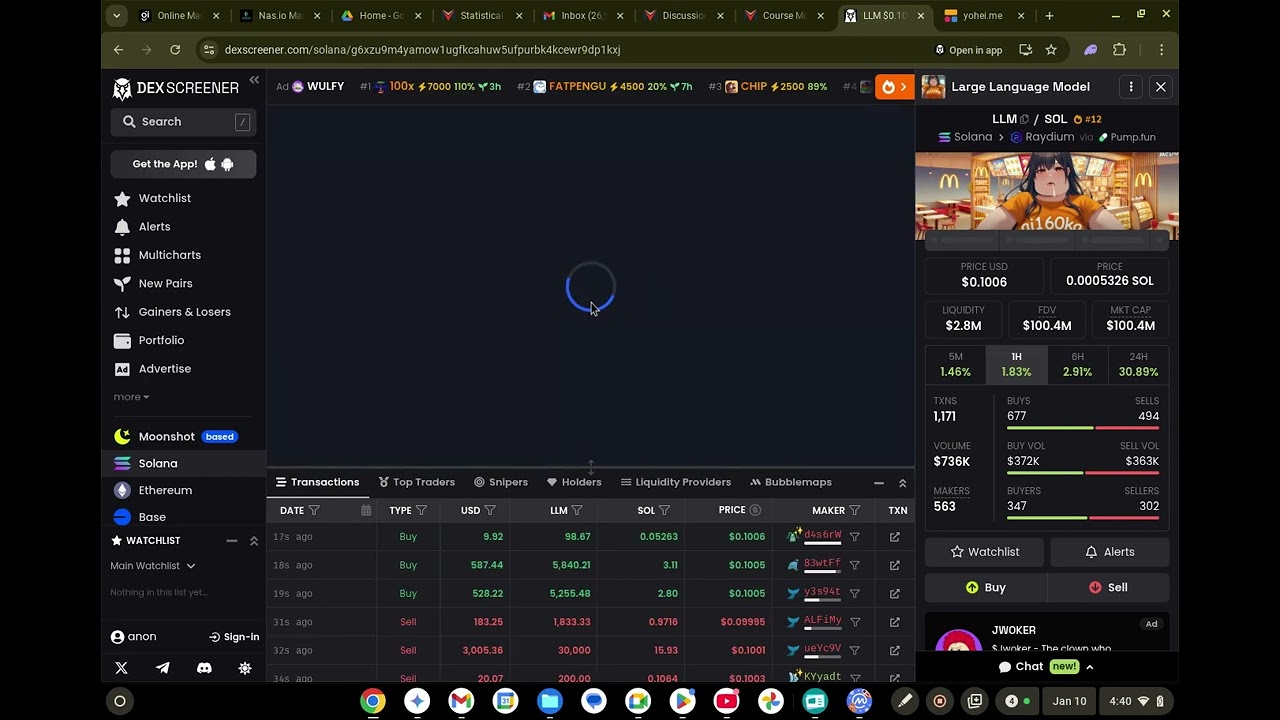This screenshot has height=720, width=1280.
Task: Open the X (Twitter) social icon
Action: coord(121,668)
